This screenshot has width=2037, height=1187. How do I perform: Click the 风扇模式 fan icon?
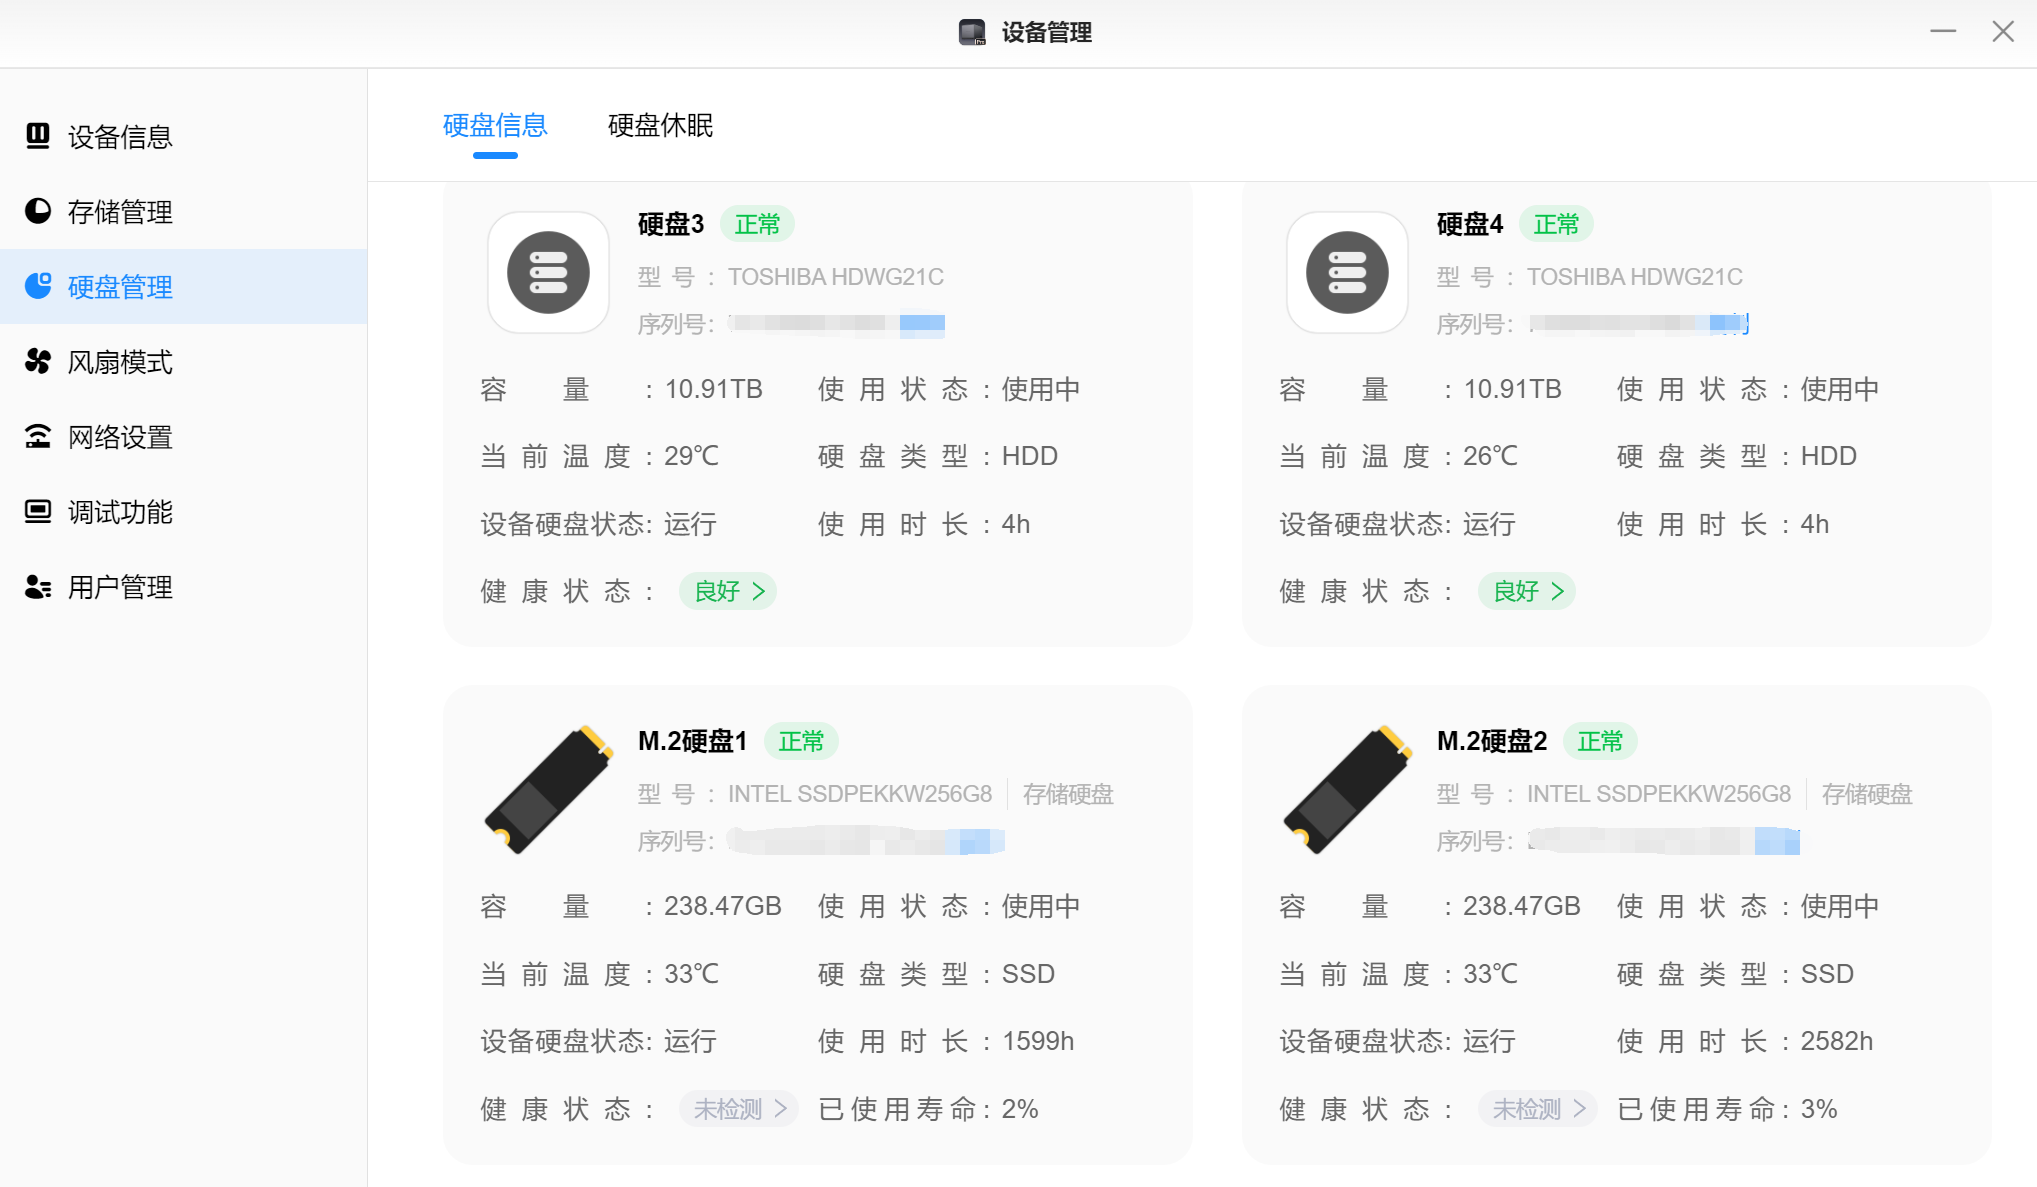tap(38, 361)
